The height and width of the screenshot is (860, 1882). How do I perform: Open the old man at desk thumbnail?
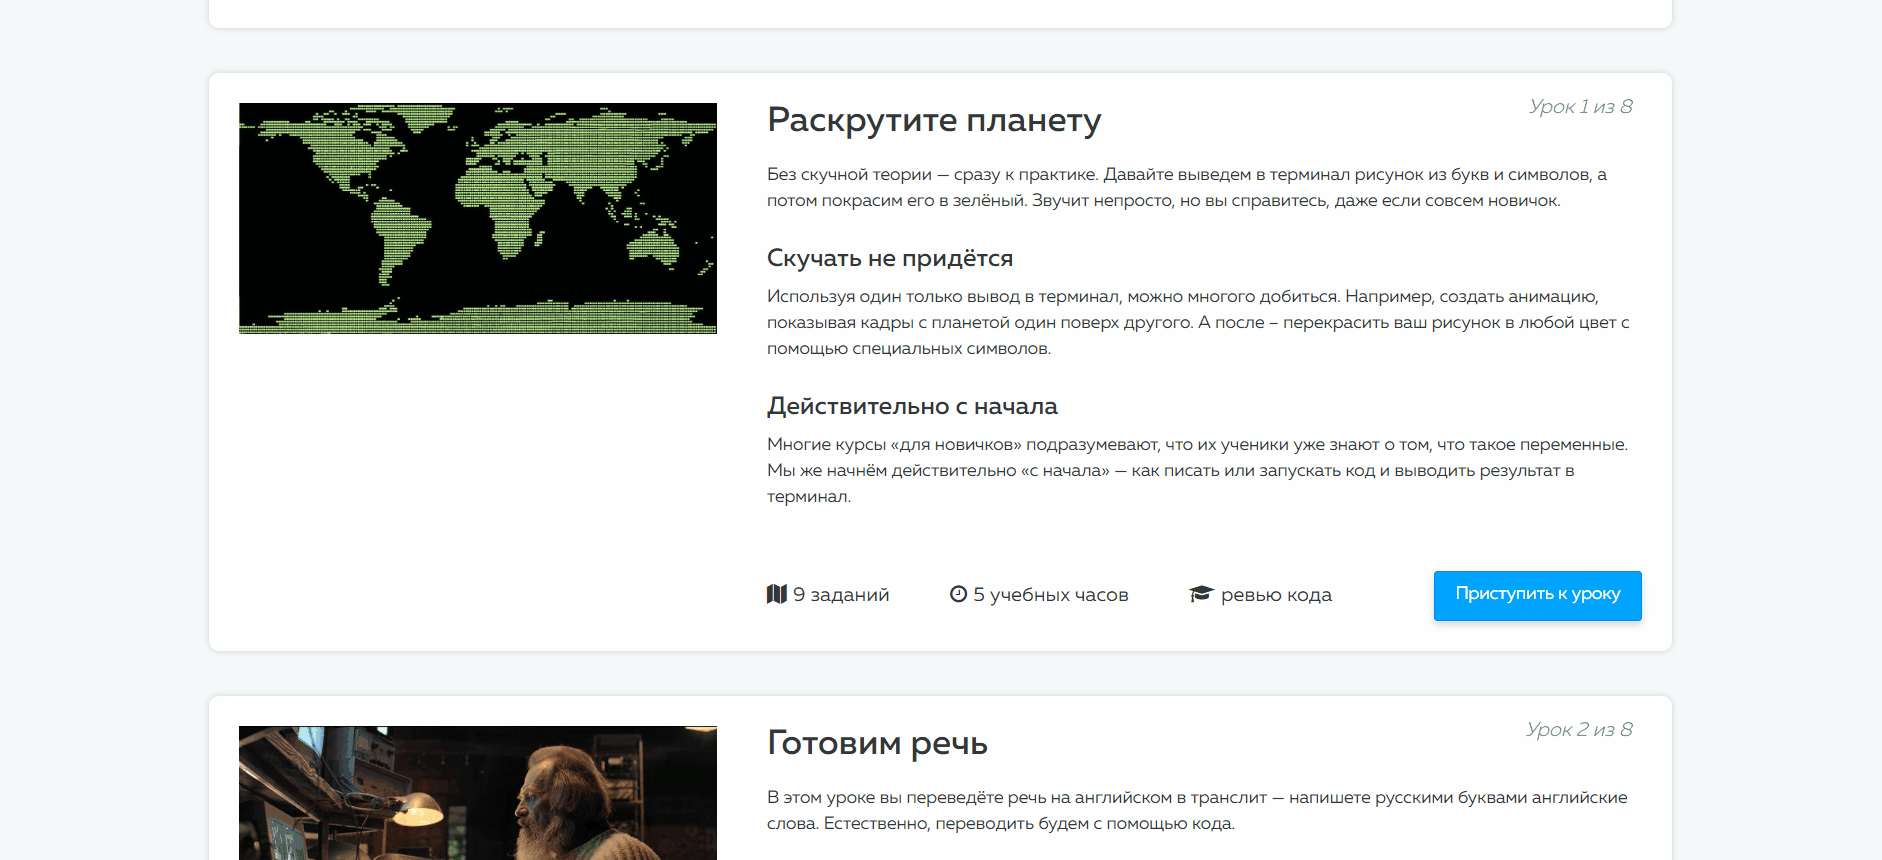point(478,793)
